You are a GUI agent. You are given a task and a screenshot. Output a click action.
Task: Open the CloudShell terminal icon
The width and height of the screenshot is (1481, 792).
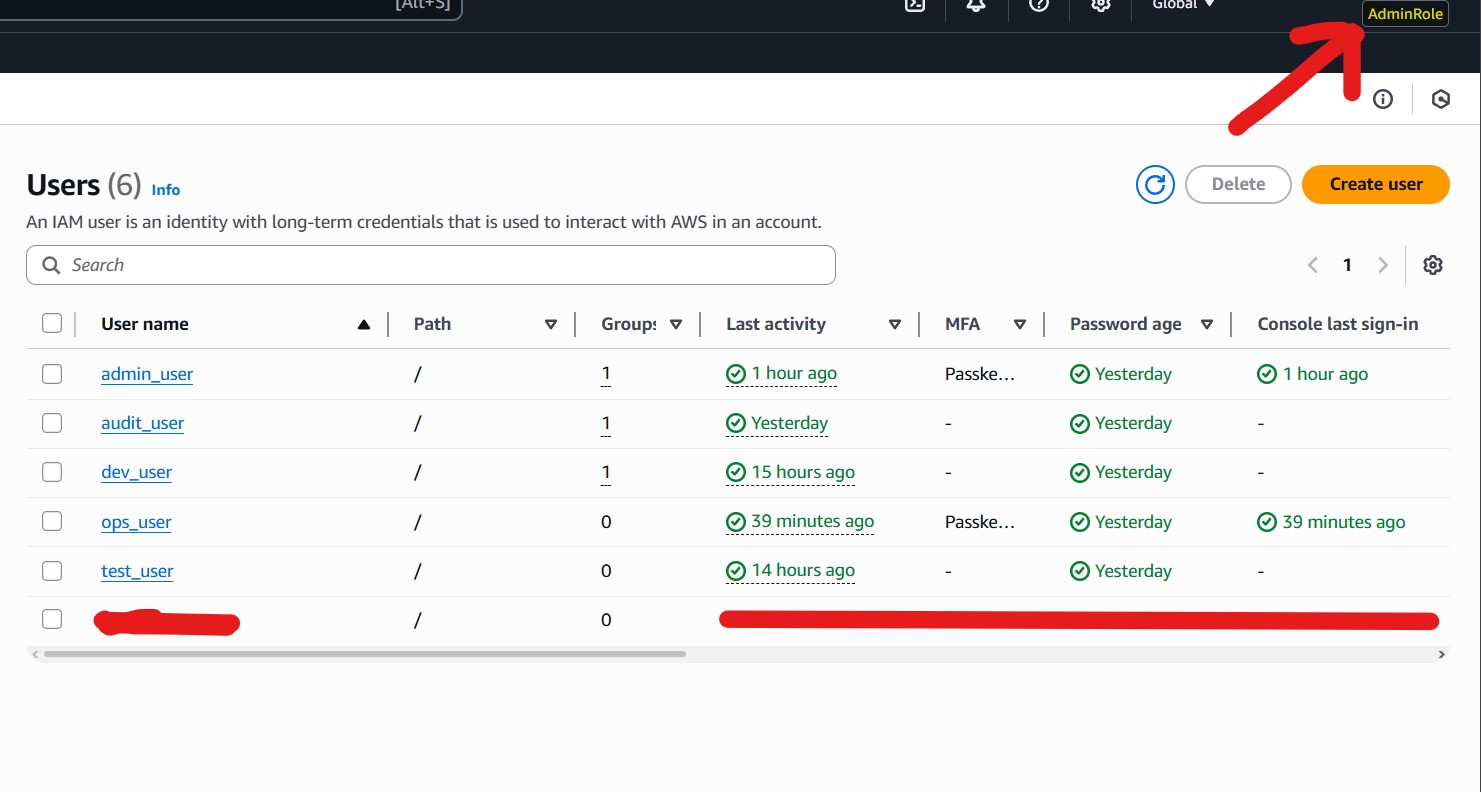915,5
